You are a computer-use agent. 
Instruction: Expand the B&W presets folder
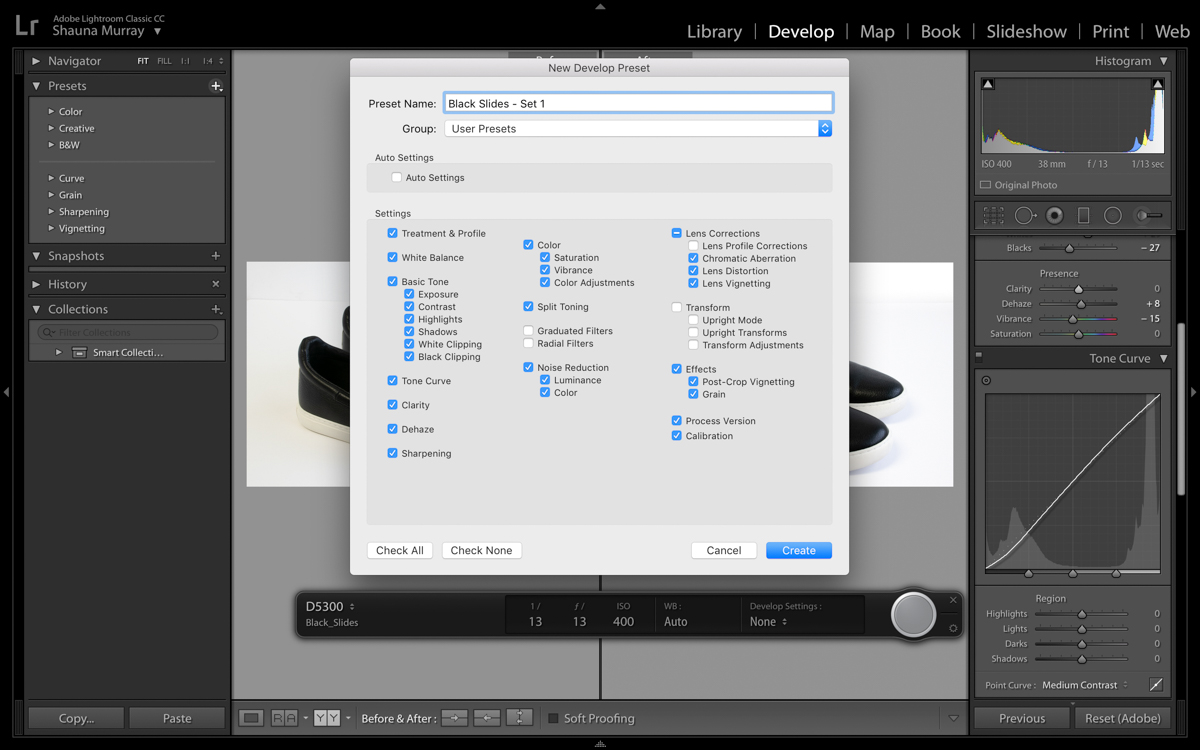[52, 145]
